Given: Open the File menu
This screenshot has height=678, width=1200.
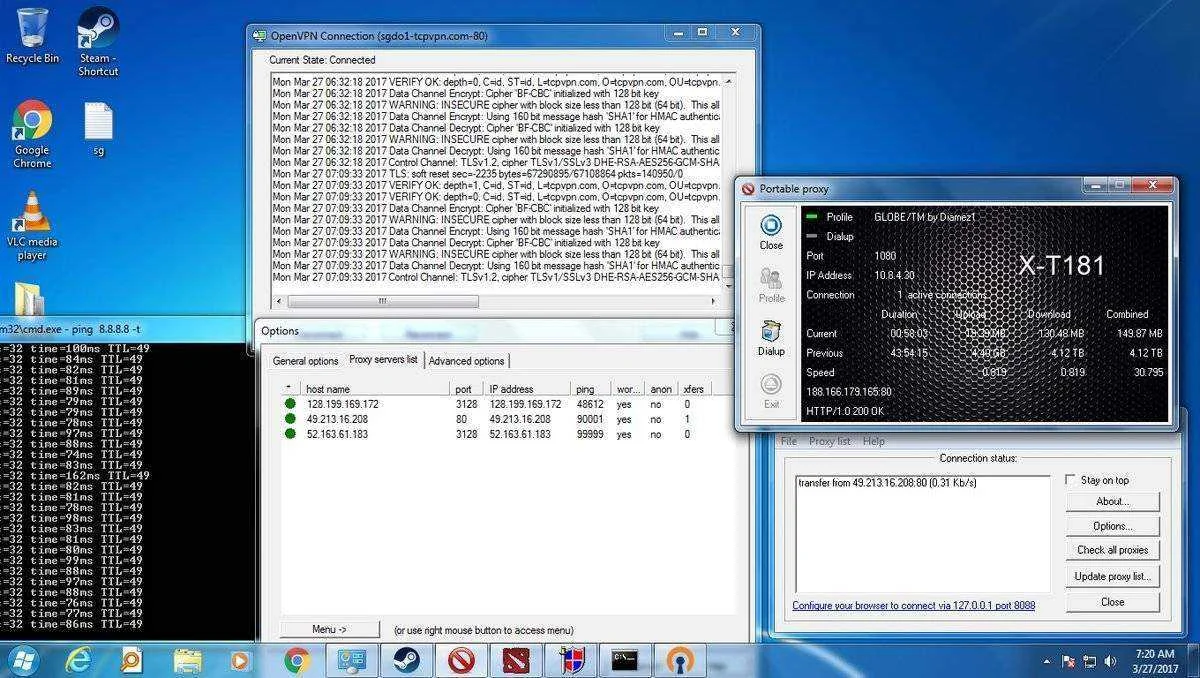Looking at the screenshot, I should [789, 441].
